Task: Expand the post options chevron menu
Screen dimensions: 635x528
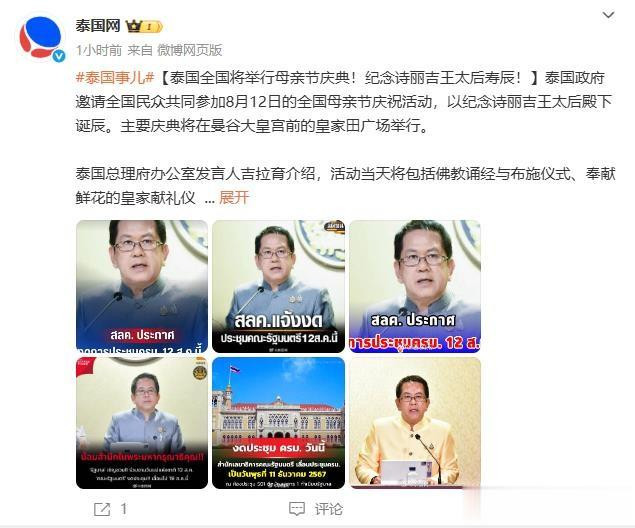Action: point(608,15)
